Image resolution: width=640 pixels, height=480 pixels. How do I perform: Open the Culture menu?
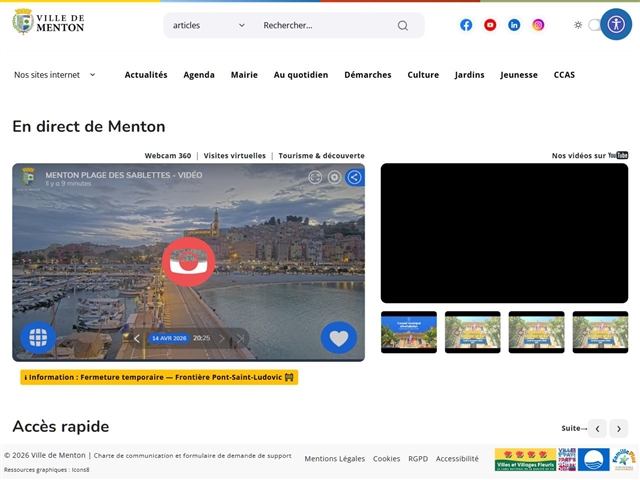(x=423, y=75)
